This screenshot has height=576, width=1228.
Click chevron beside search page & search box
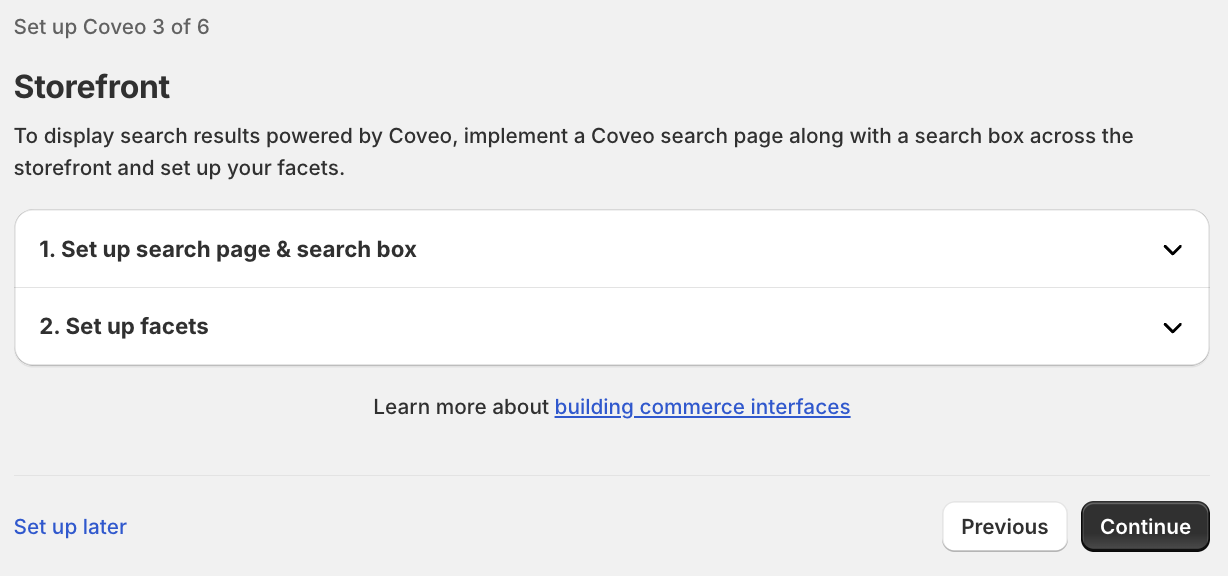pyautogui.click(x=1172, y=249)
